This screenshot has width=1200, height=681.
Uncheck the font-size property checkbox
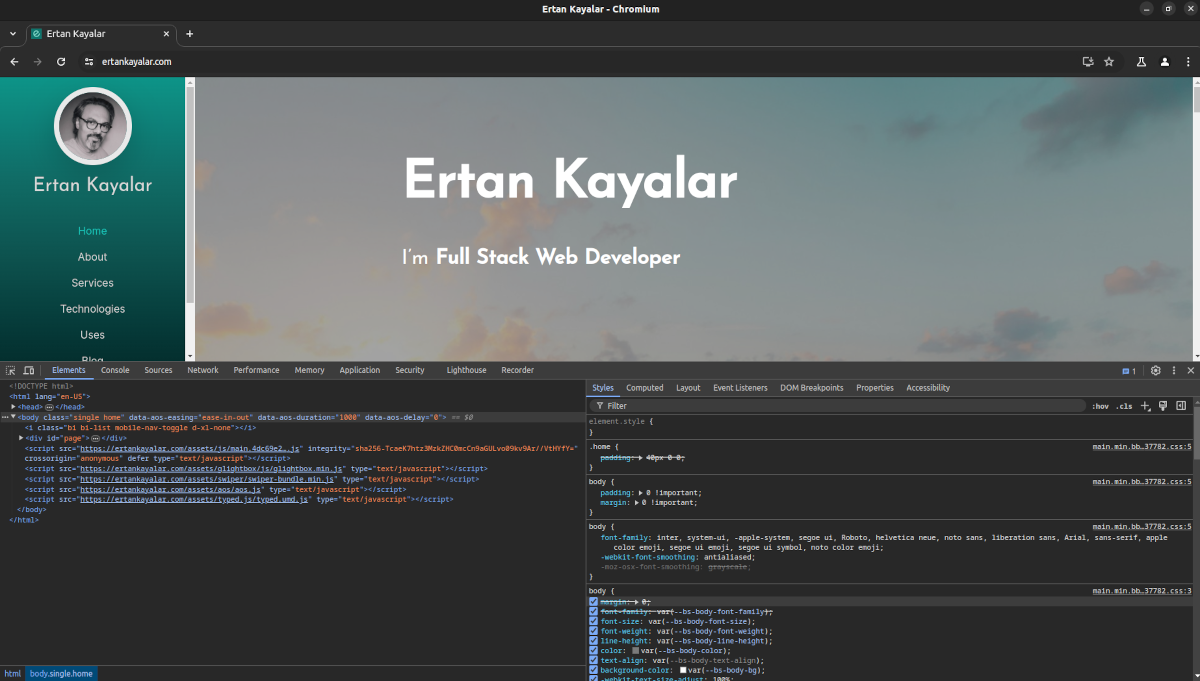pyautogui.click(x=594, y=621)
